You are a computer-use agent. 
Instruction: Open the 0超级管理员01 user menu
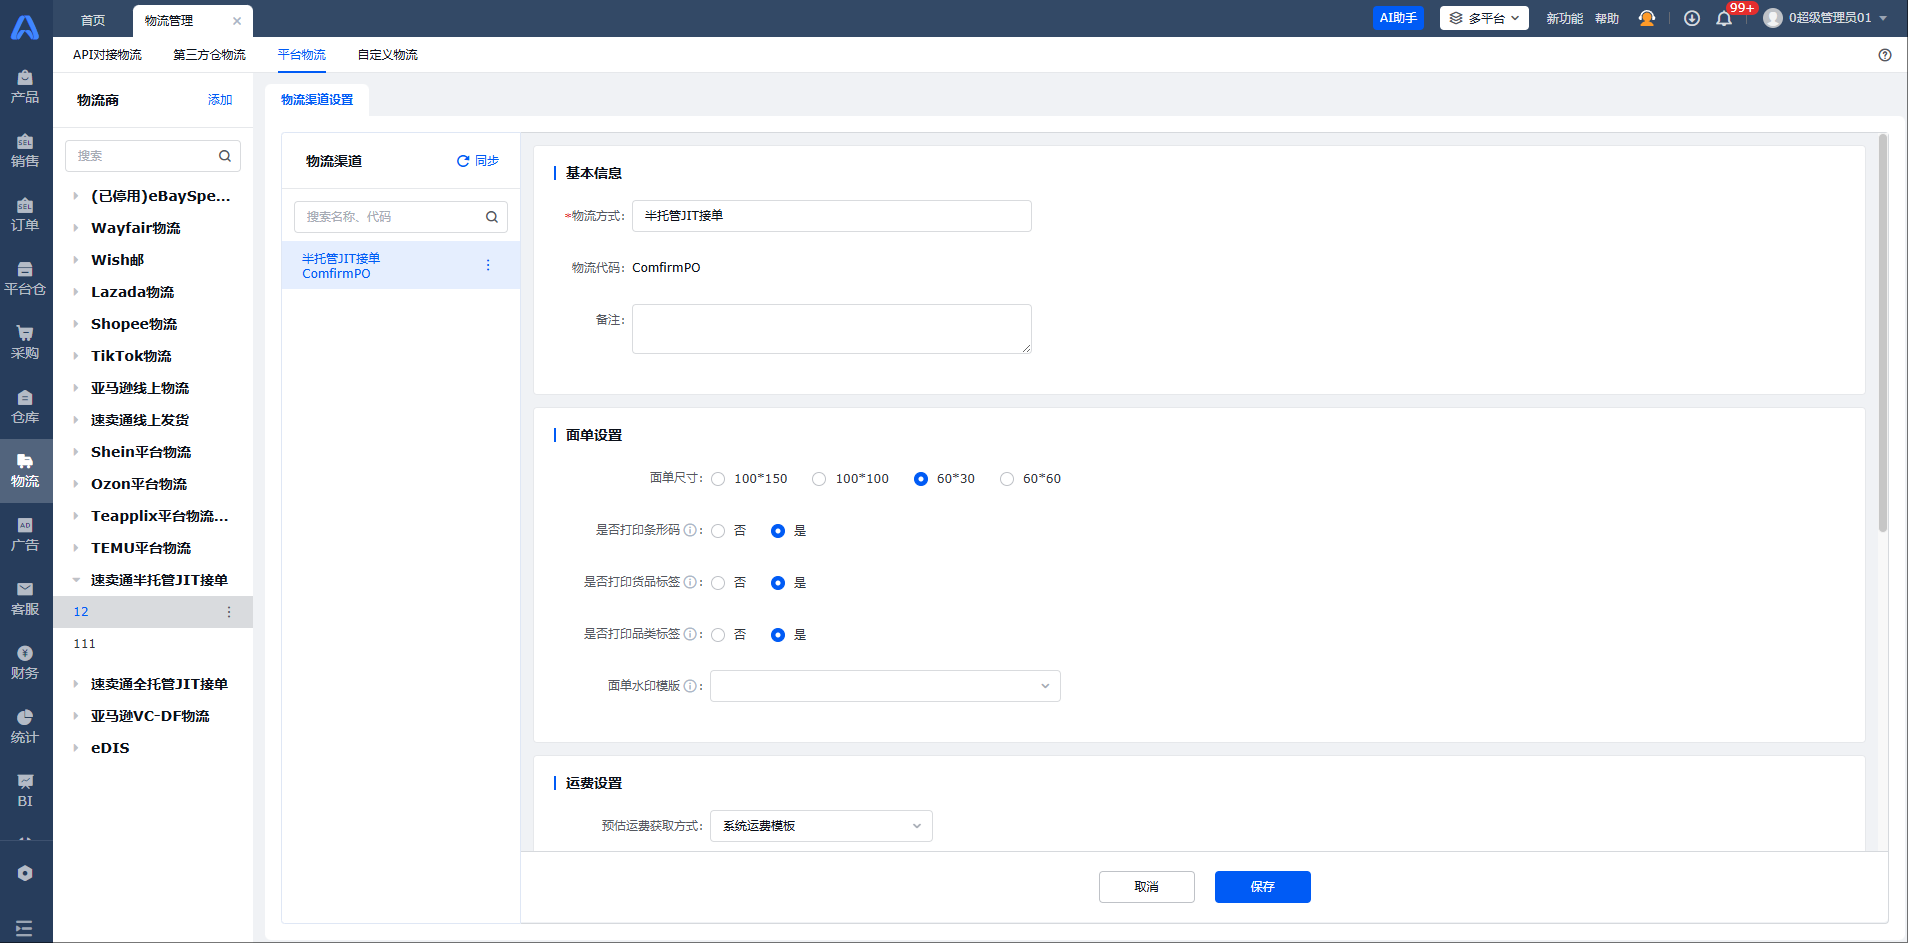[x=1826, y=18]
